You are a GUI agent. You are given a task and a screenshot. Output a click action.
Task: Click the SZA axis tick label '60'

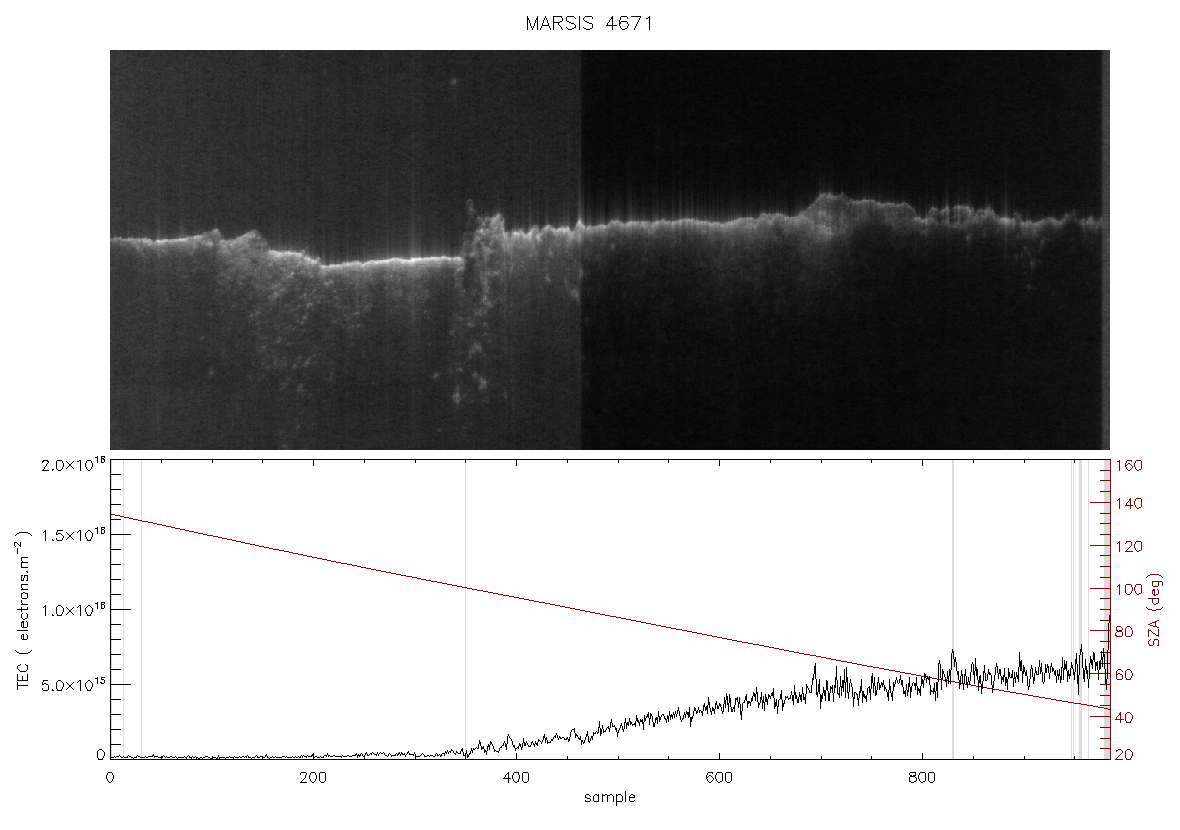[1124, 675]
